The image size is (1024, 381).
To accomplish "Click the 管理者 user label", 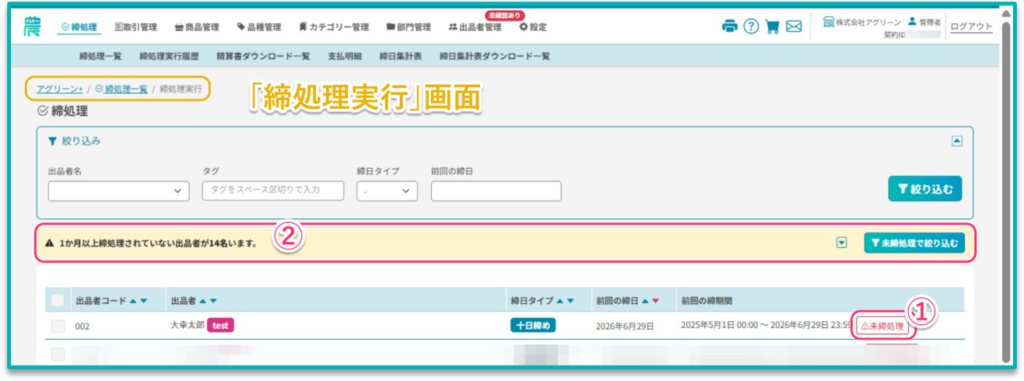I will coord(925,22).
